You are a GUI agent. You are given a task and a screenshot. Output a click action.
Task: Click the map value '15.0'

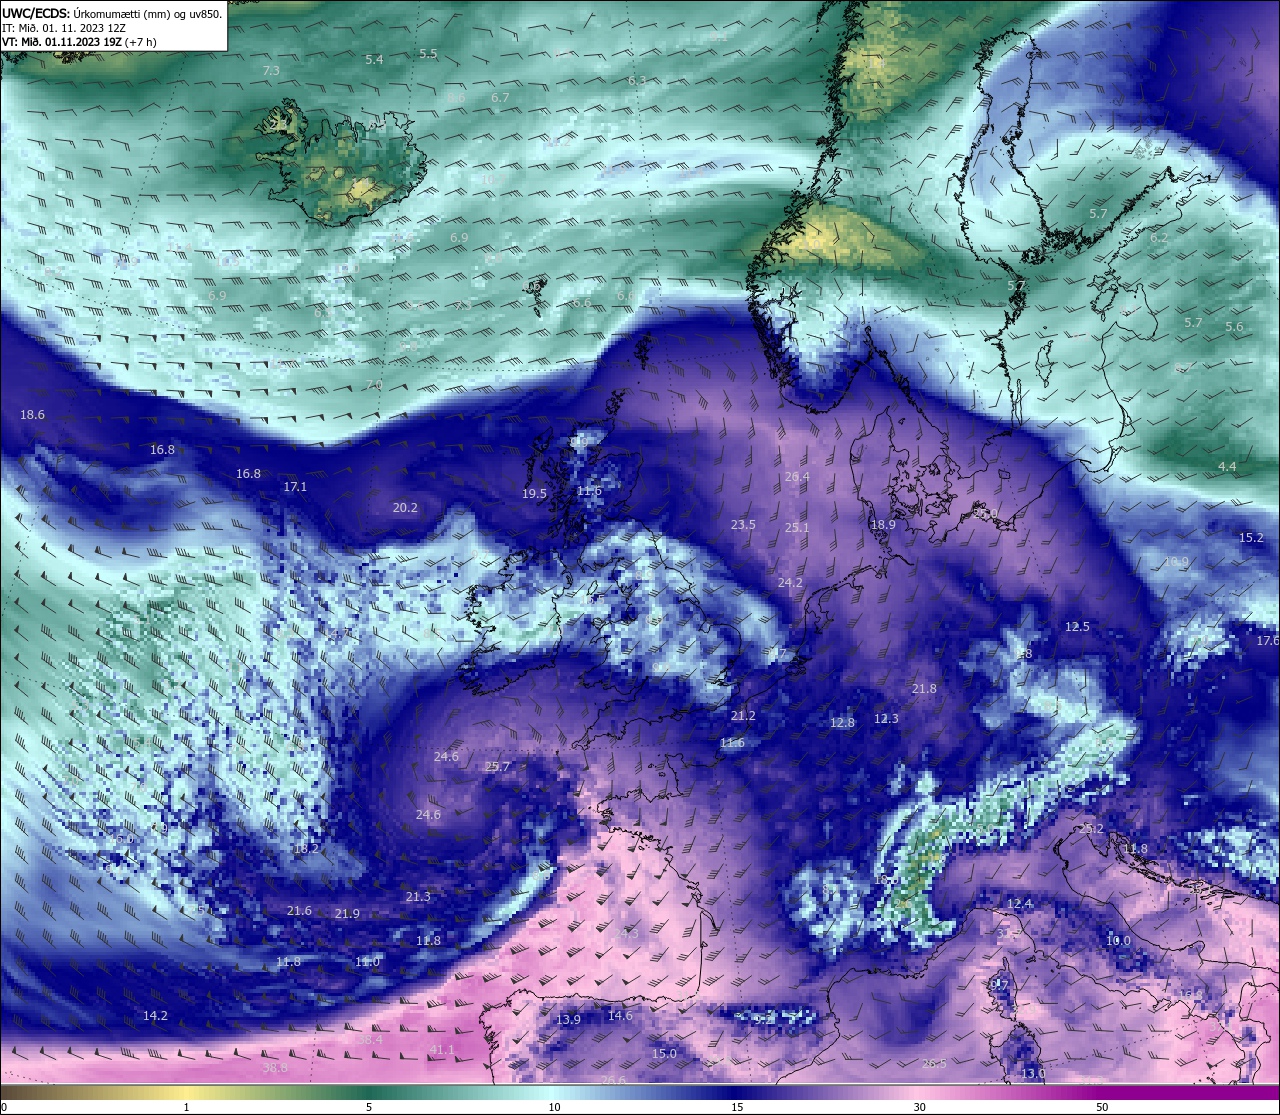point(664,1054)
